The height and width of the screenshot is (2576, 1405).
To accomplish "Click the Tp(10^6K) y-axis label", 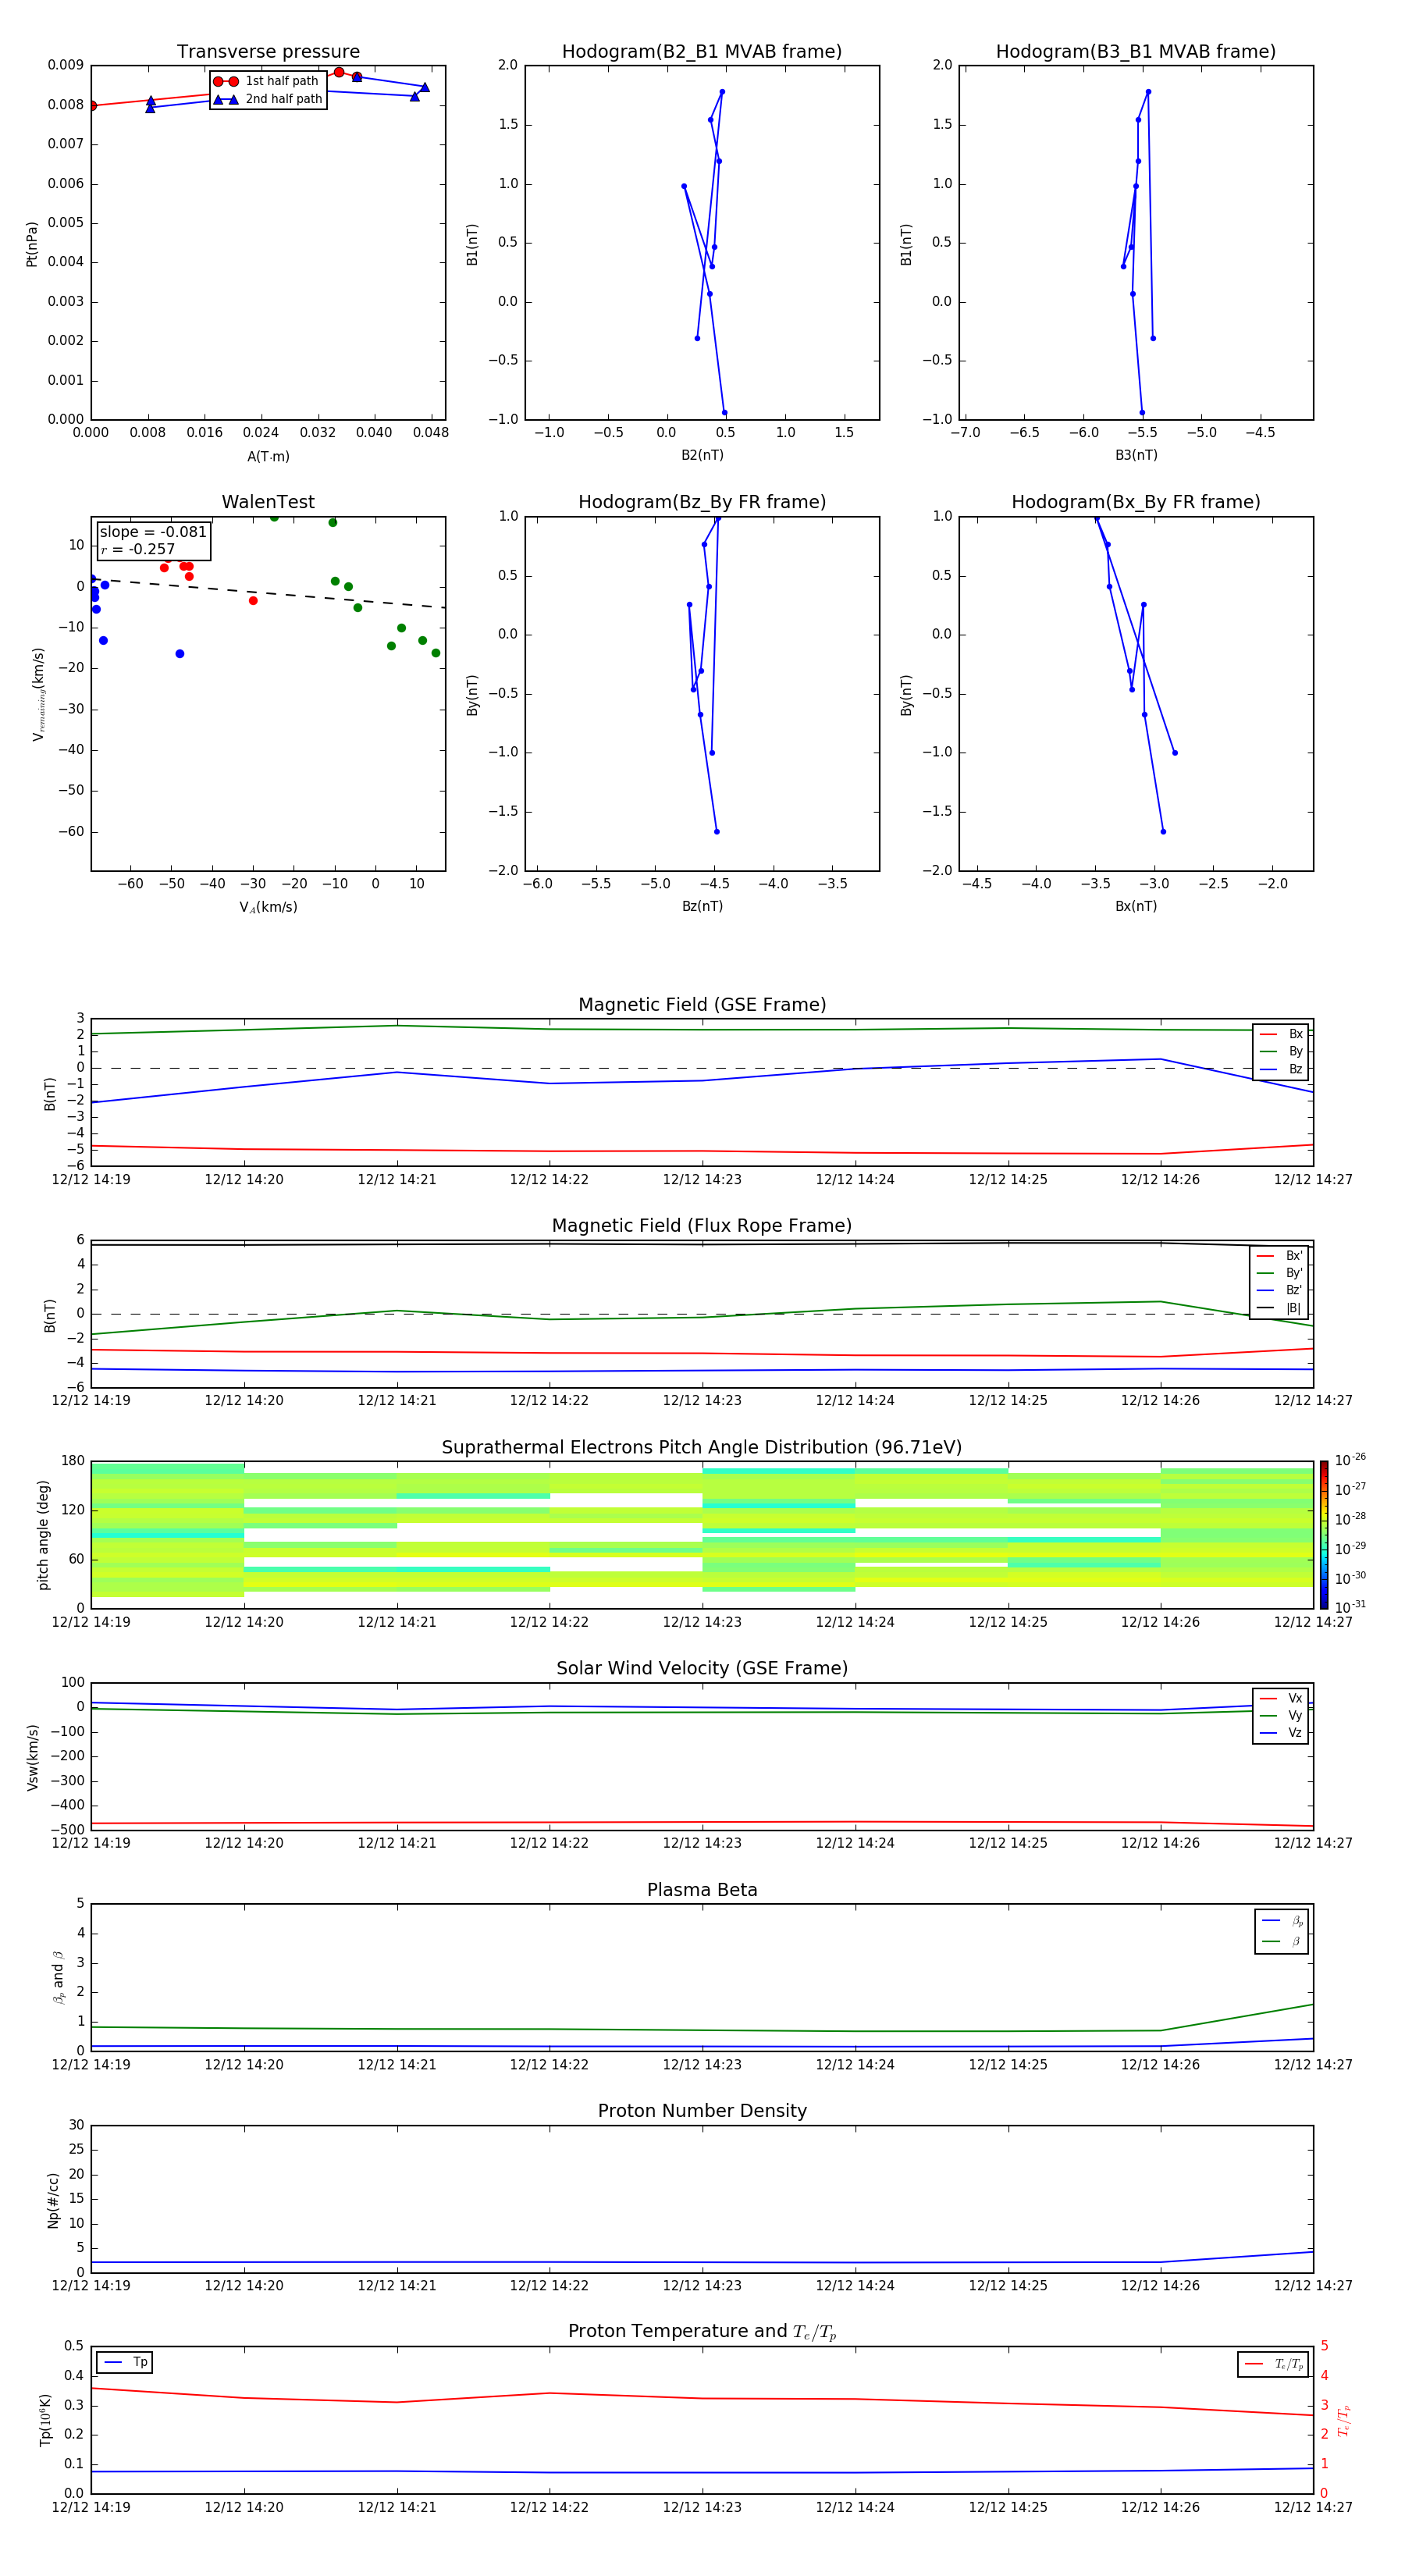I will [x=45, y=2420].
